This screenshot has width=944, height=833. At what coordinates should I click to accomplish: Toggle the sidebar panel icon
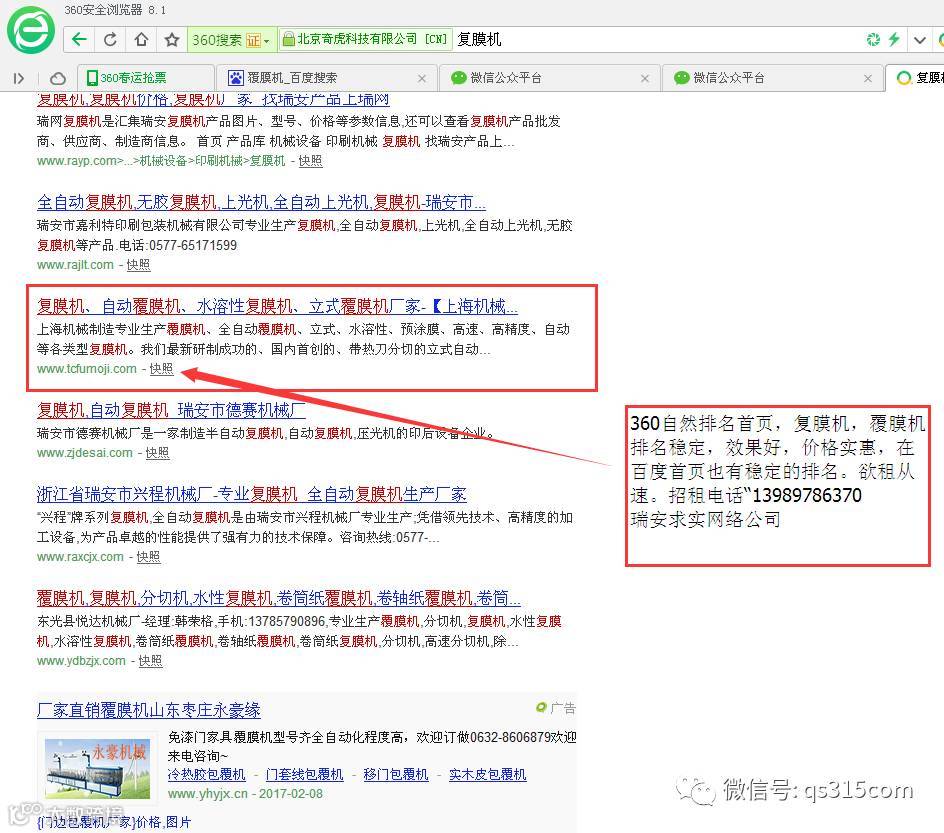point(19,78)
